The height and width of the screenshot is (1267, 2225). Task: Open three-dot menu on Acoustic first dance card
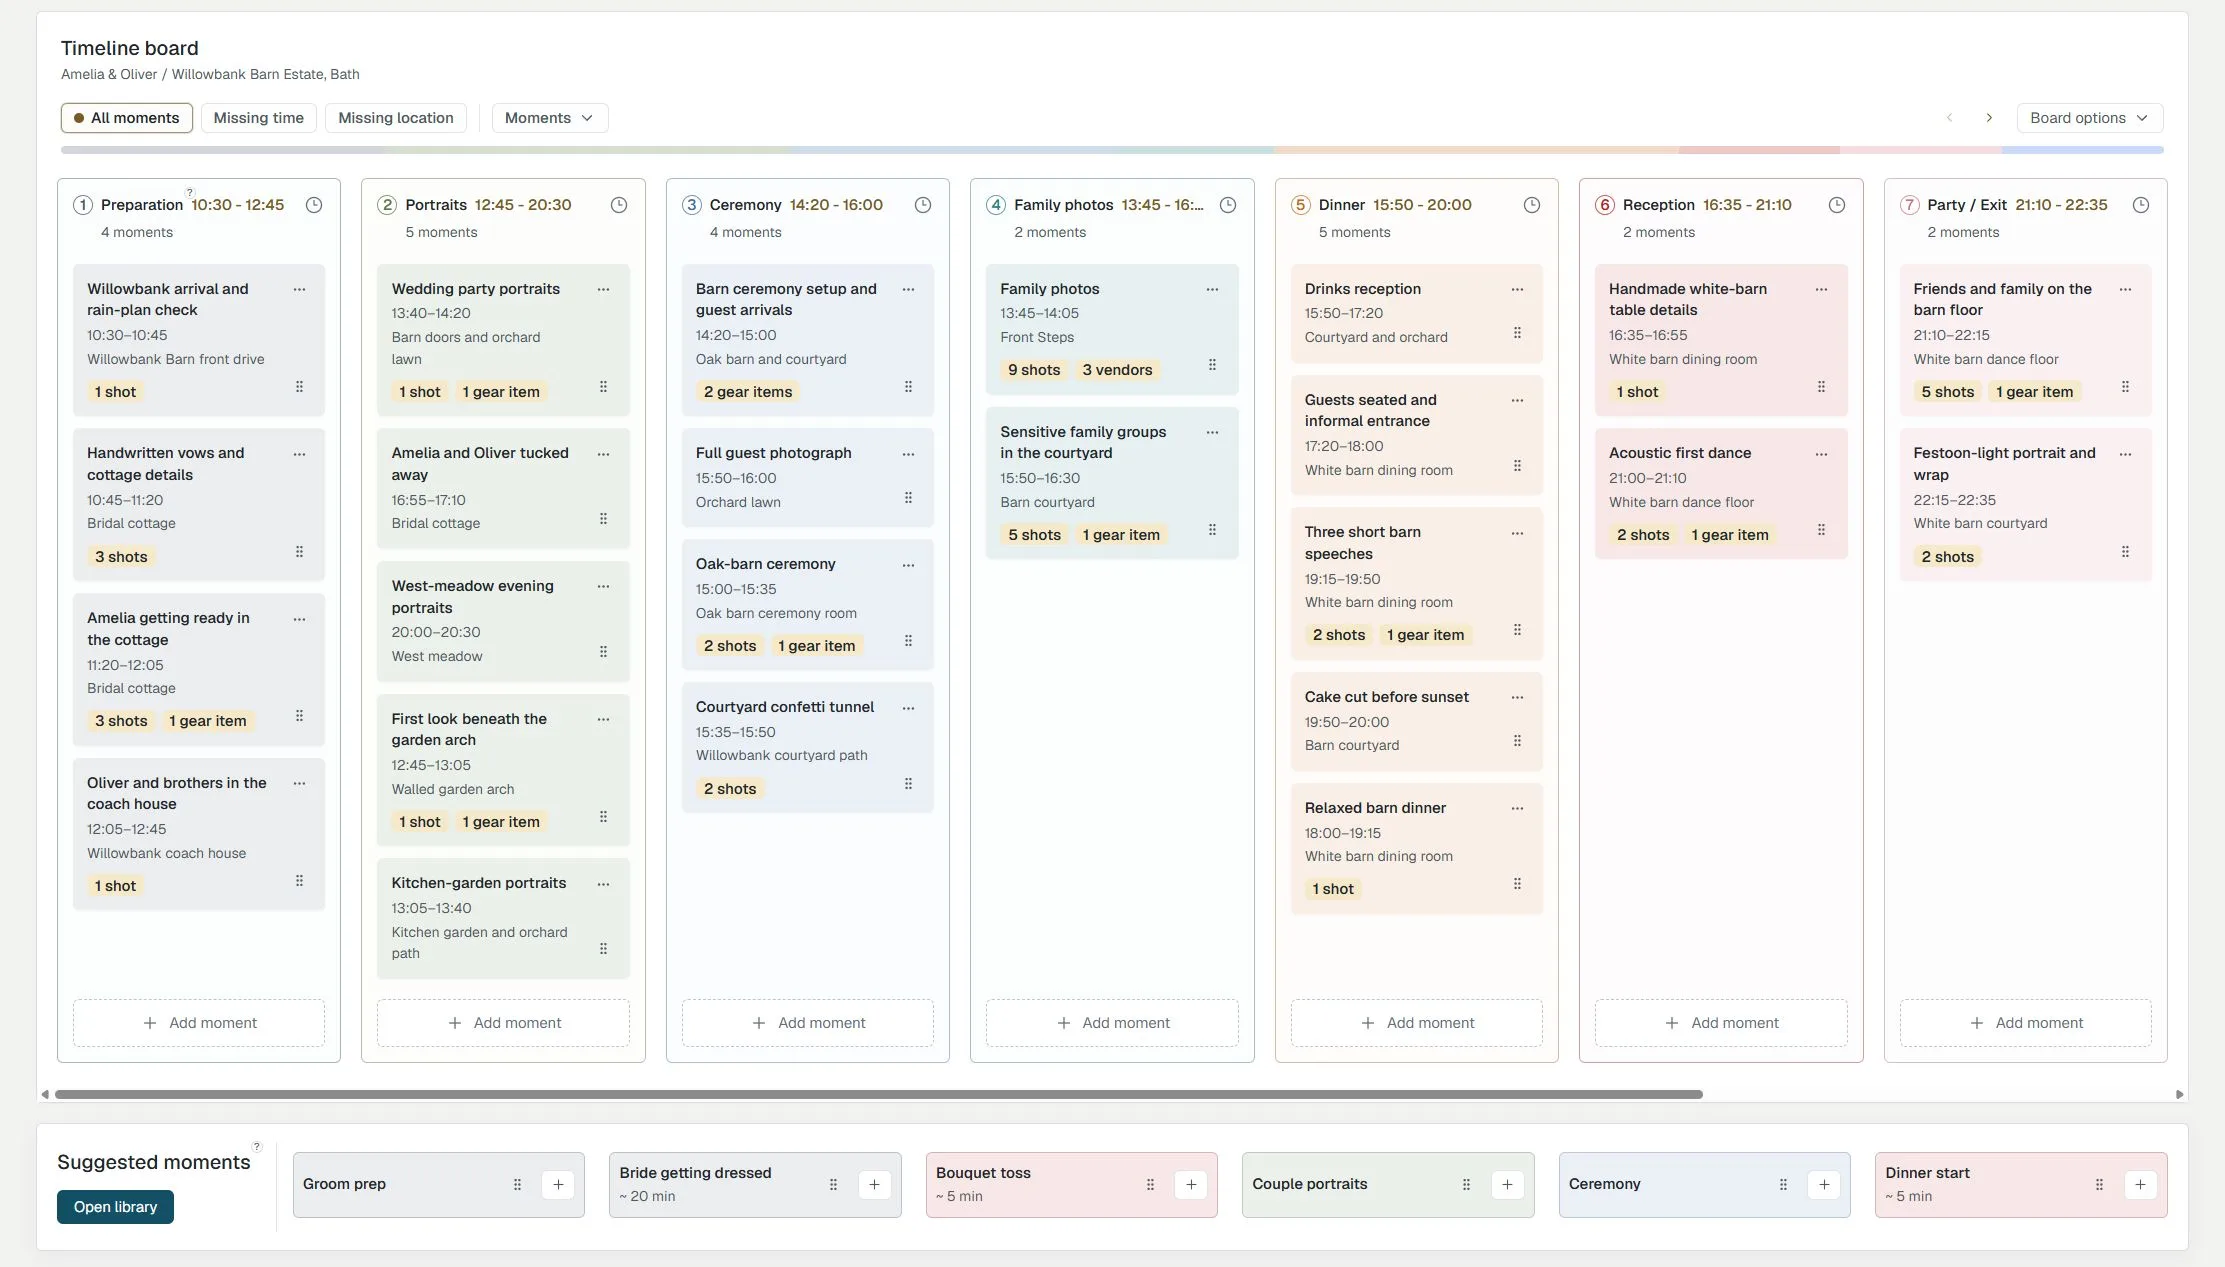[x=1821, y=454]
